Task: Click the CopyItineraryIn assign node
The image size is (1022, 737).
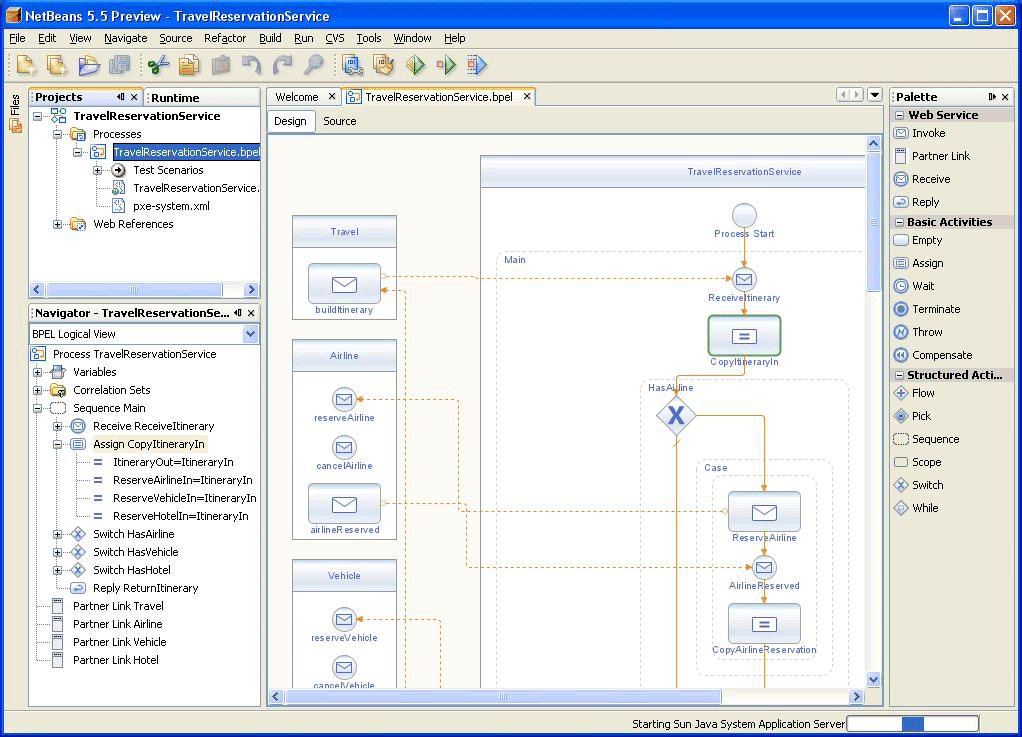Action: [744, 336]
